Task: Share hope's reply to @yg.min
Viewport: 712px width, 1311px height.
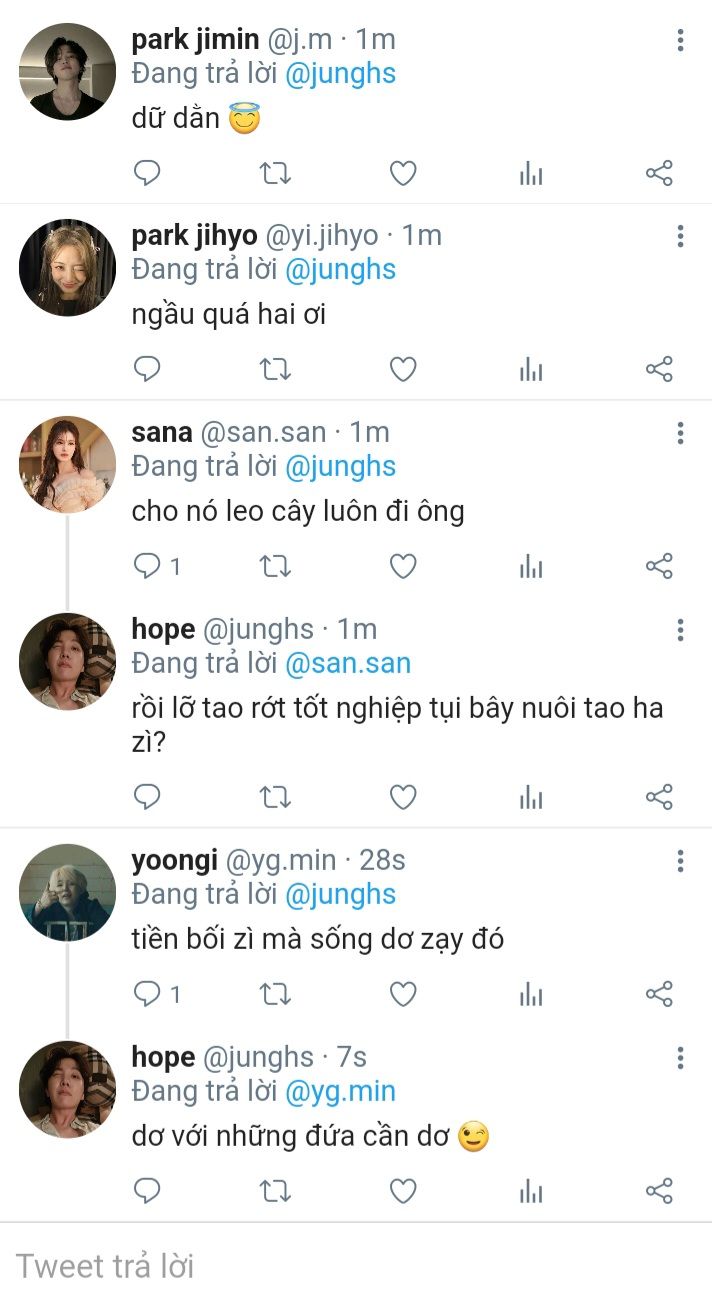Action: (x=659, y=1191)
